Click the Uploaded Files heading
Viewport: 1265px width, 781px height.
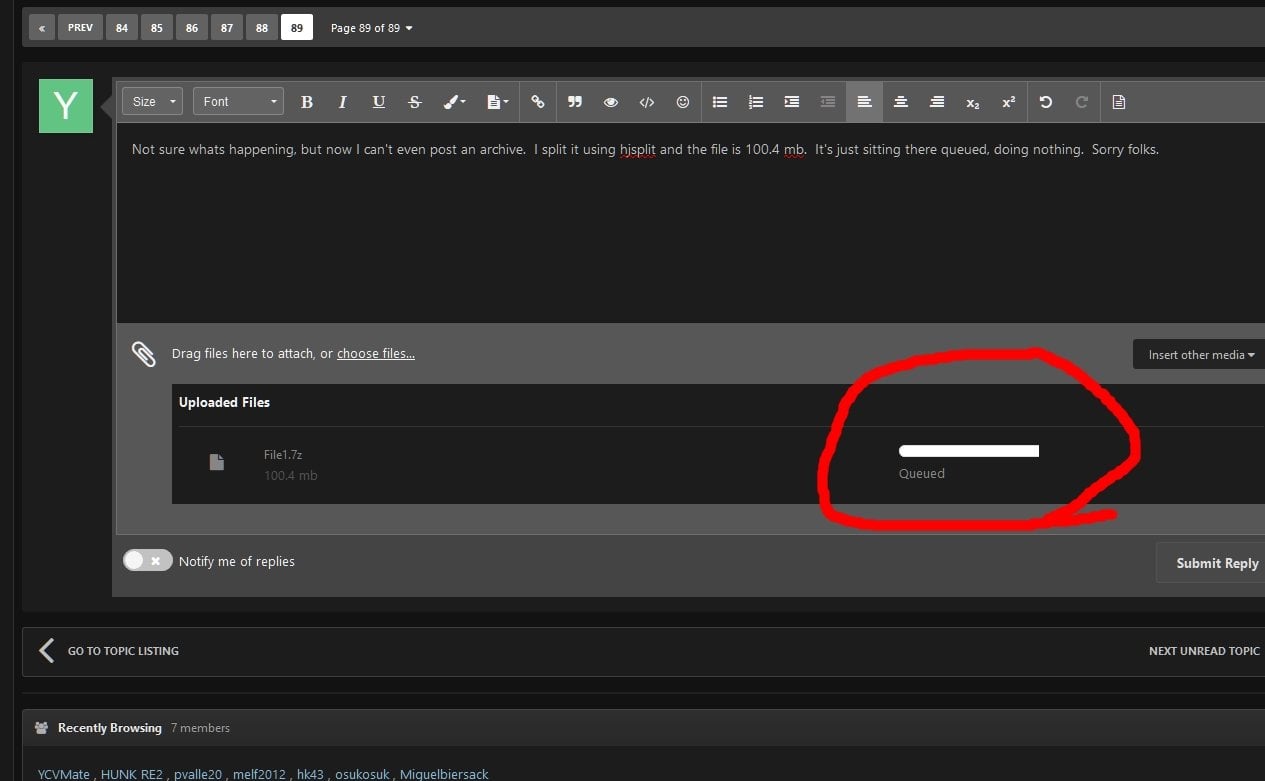(x=224, y=402)
